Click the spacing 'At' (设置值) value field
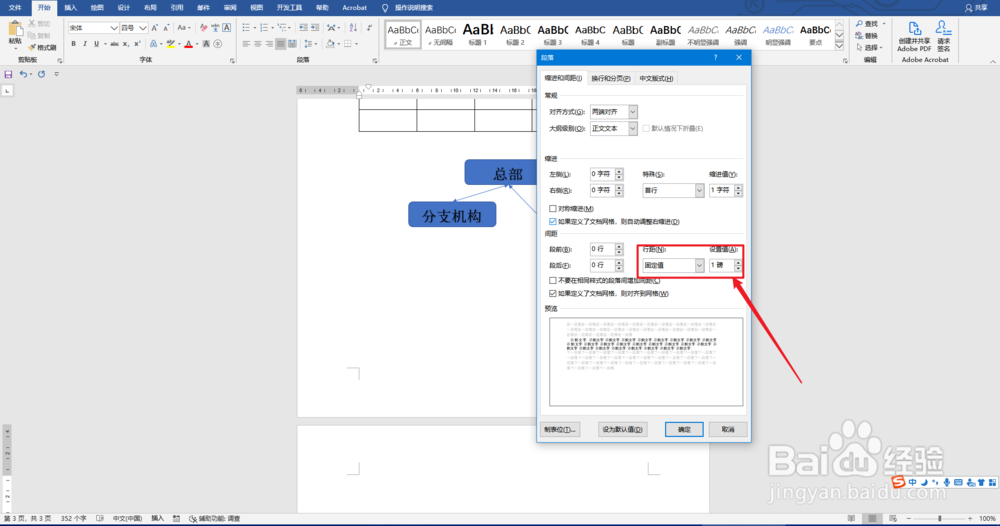Viewport: 1000px width, 526px height. [721, 265]
